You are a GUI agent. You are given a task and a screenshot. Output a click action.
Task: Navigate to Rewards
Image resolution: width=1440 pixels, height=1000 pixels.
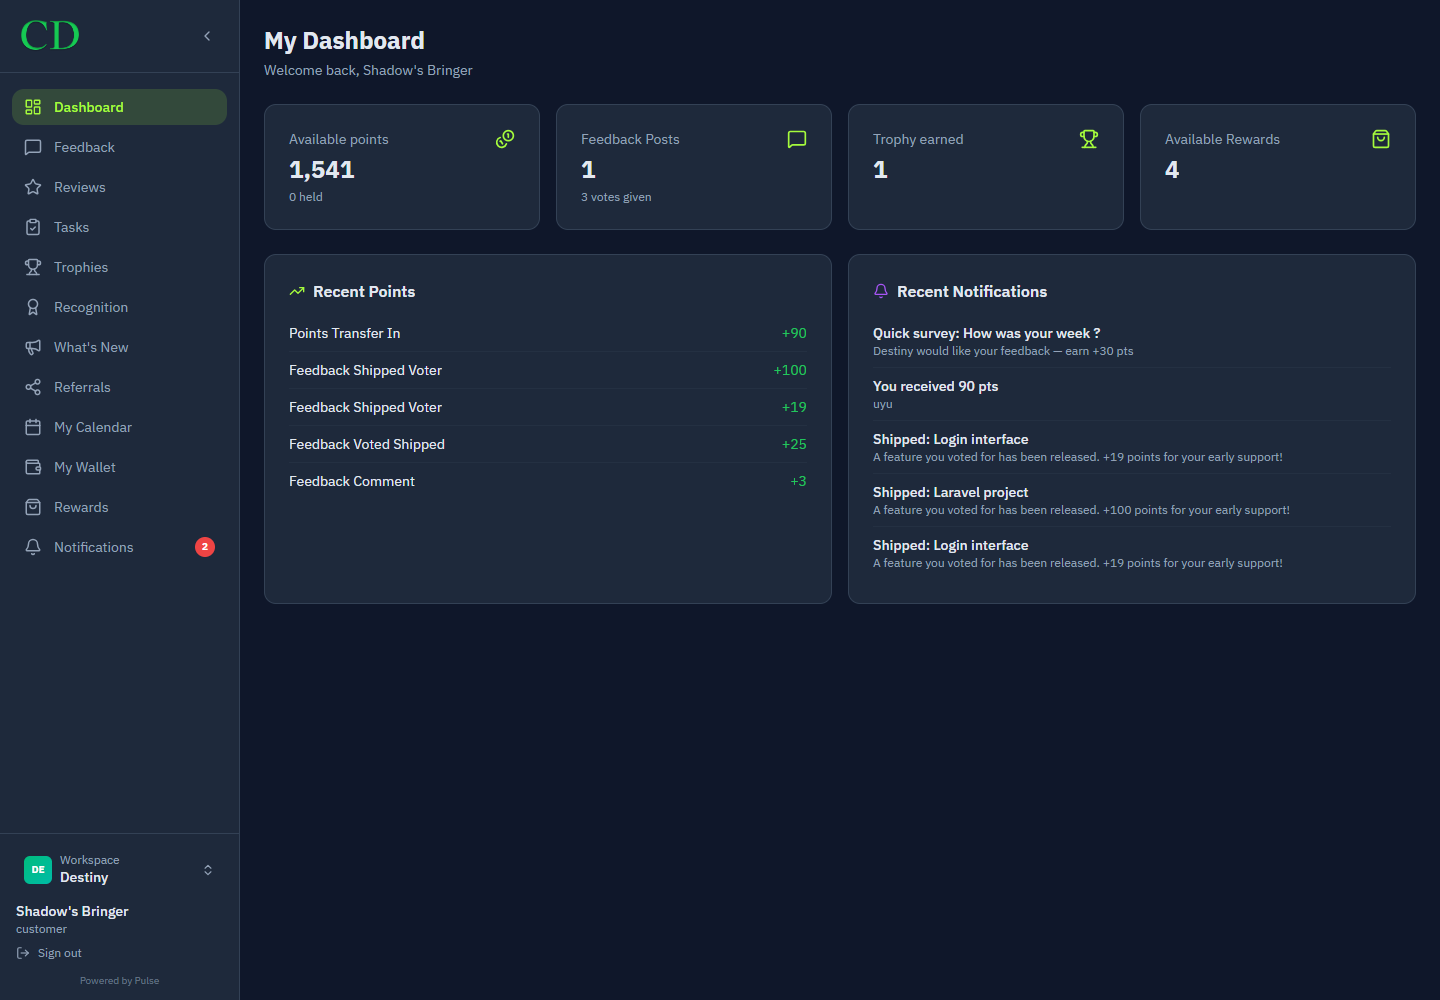[119, 507]
